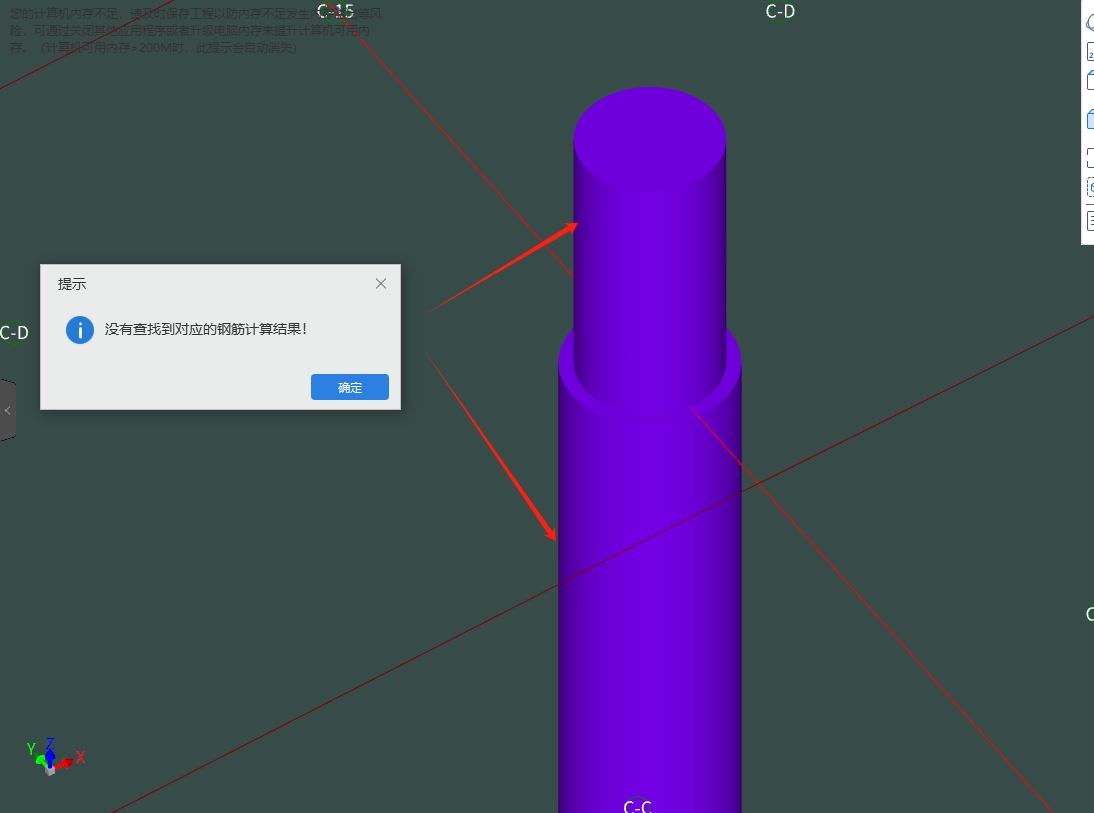Image resolution: width=1094 pixels, height=813 pixels.
Task: Click the blue info icon in dialog
Action: [80, 330]
